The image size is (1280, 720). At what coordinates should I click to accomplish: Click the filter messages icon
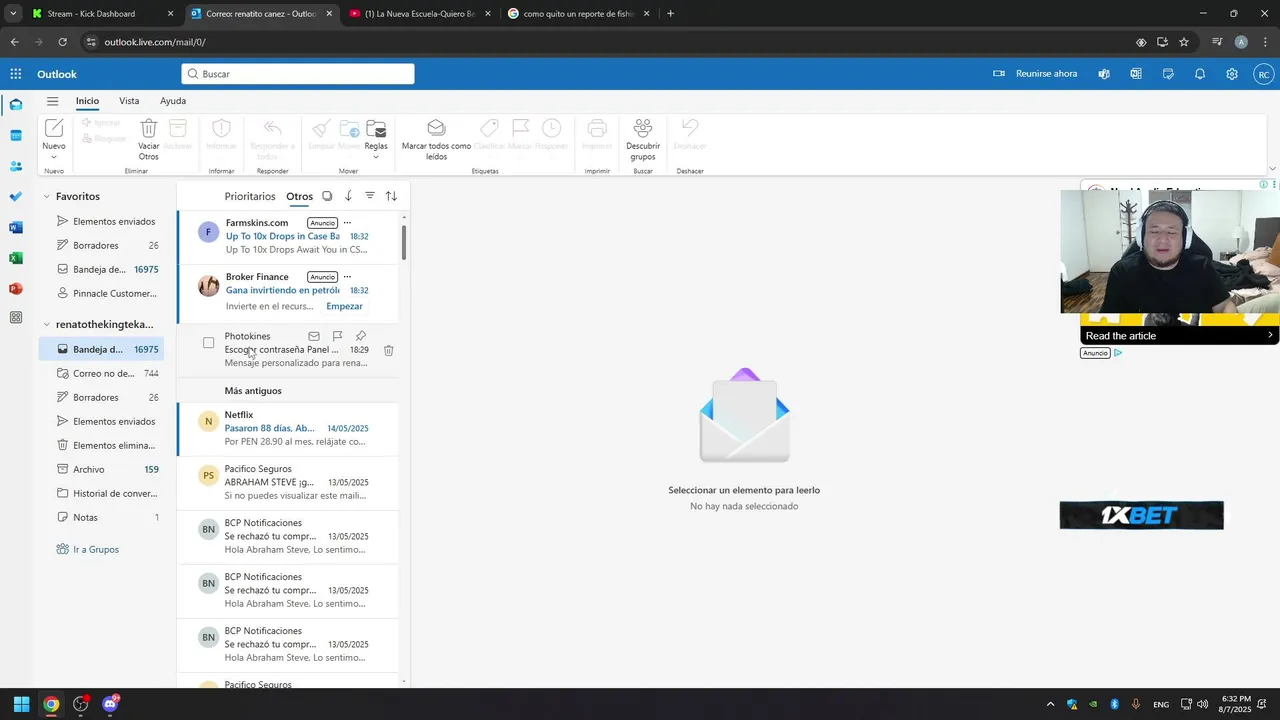click(370, 196)
